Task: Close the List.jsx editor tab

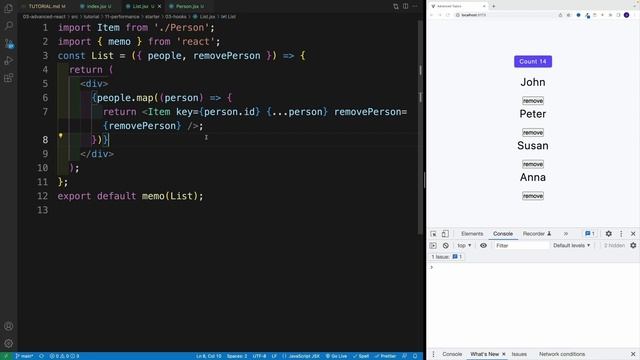Action: click(159, 6)
